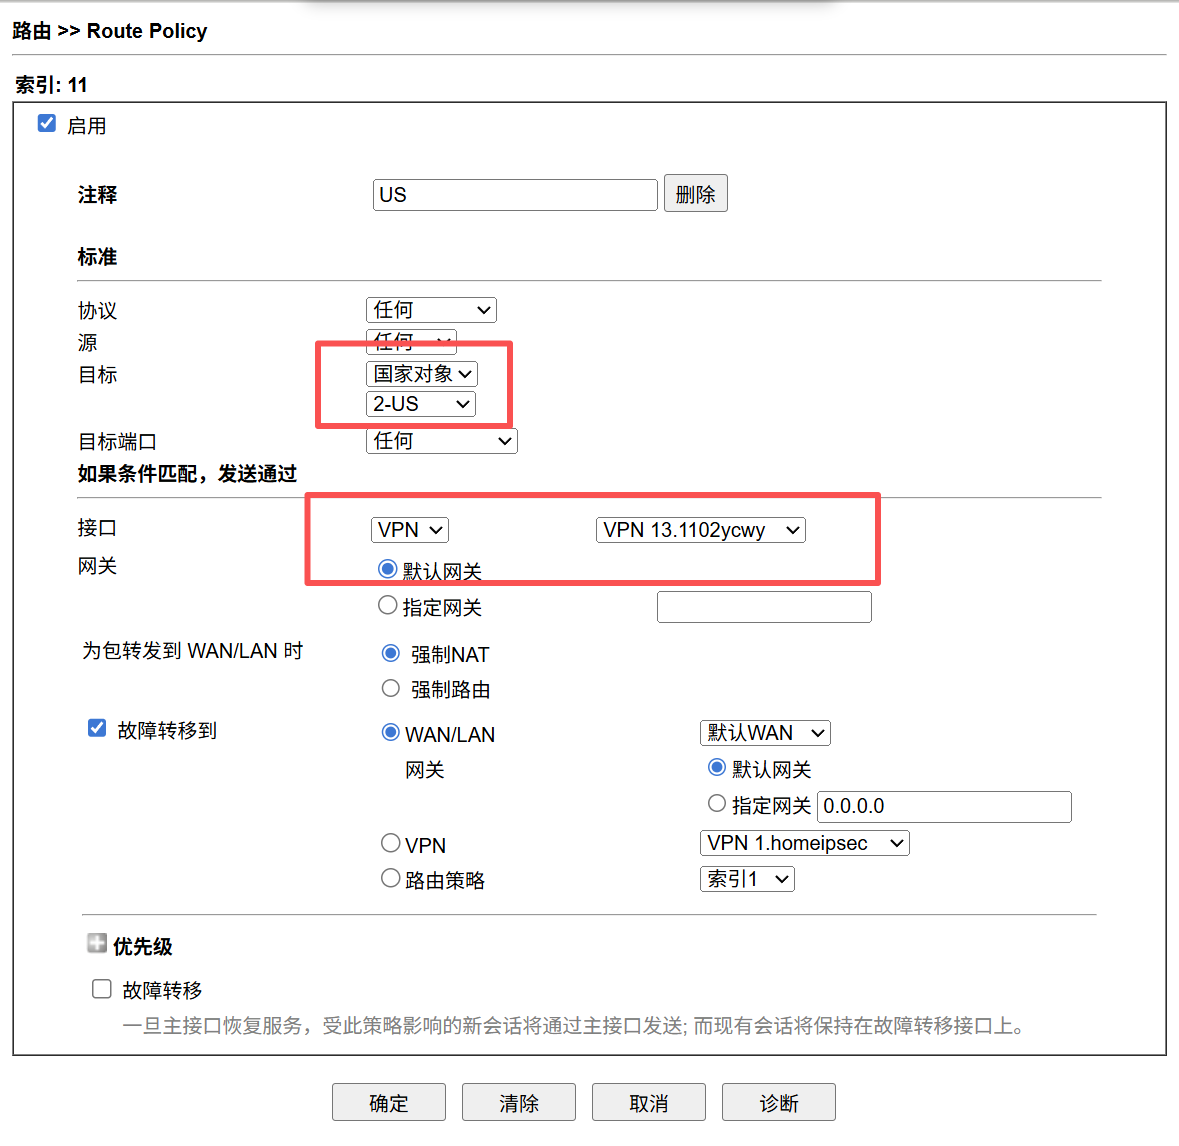The width and height of the screenshot is (1179, 1146).
Task: Select failover 指定网关 radio button
Action: pyautogui.click(x=717, y=803)
